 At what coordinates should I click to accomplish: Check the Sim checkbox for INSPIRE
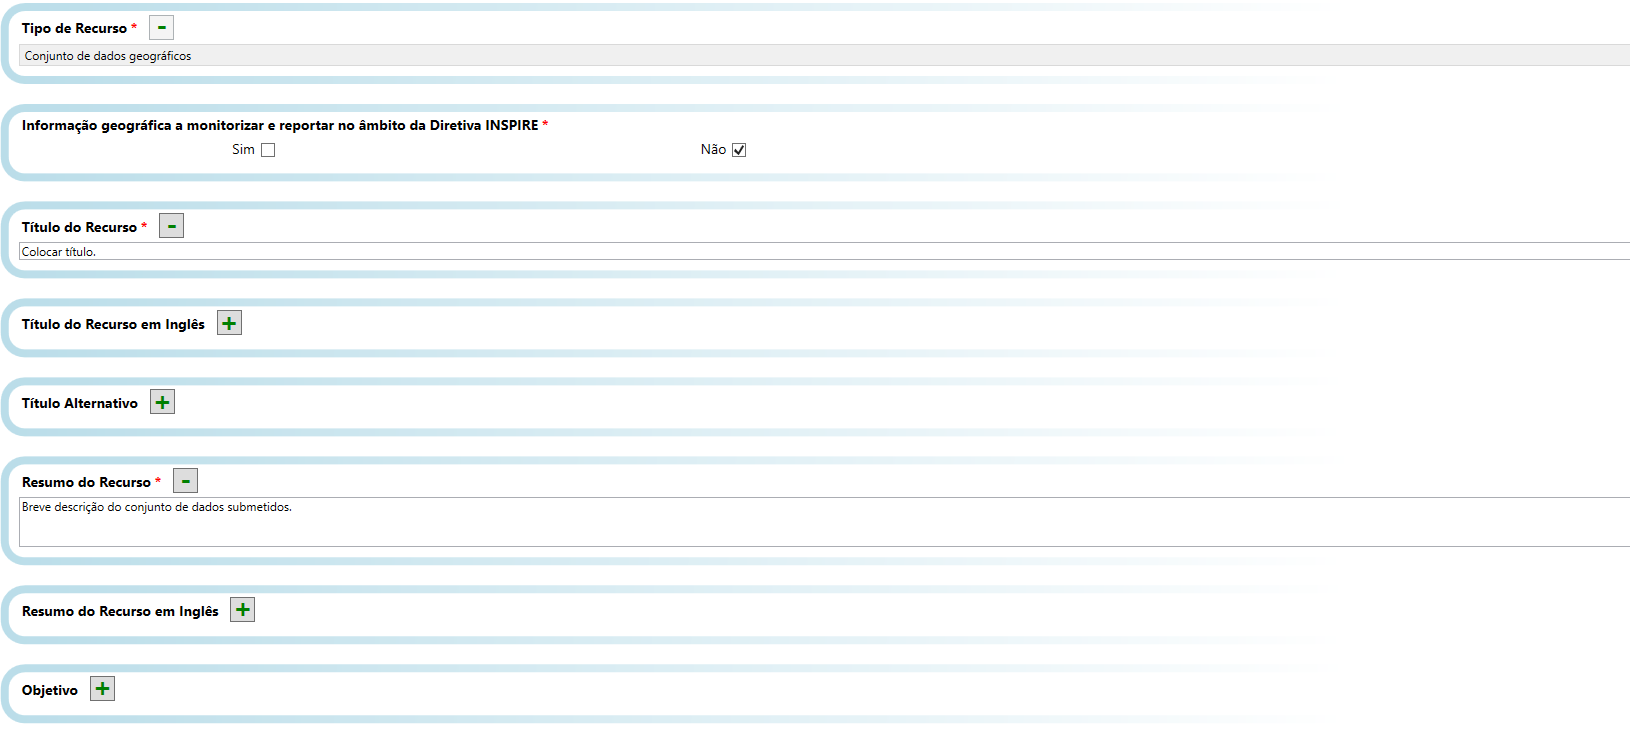coord(268,150)
